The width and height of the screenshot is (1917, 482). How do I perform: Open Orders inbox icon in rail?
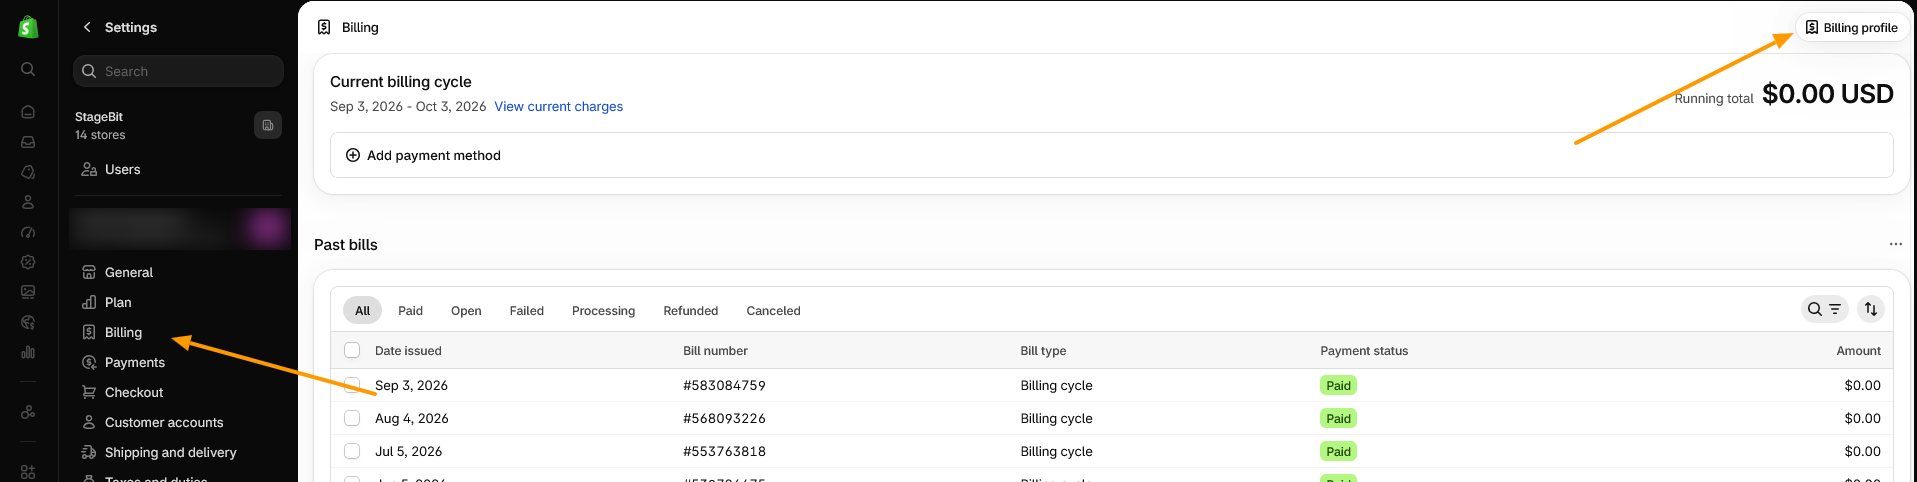pyautogui.click(x=28, y=142)
